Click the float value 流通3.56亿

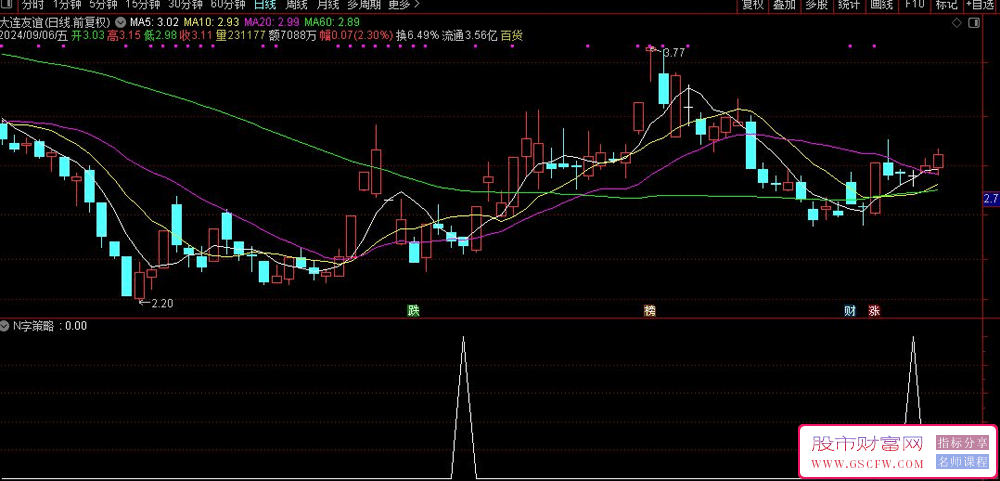click(x=469, y=36)
